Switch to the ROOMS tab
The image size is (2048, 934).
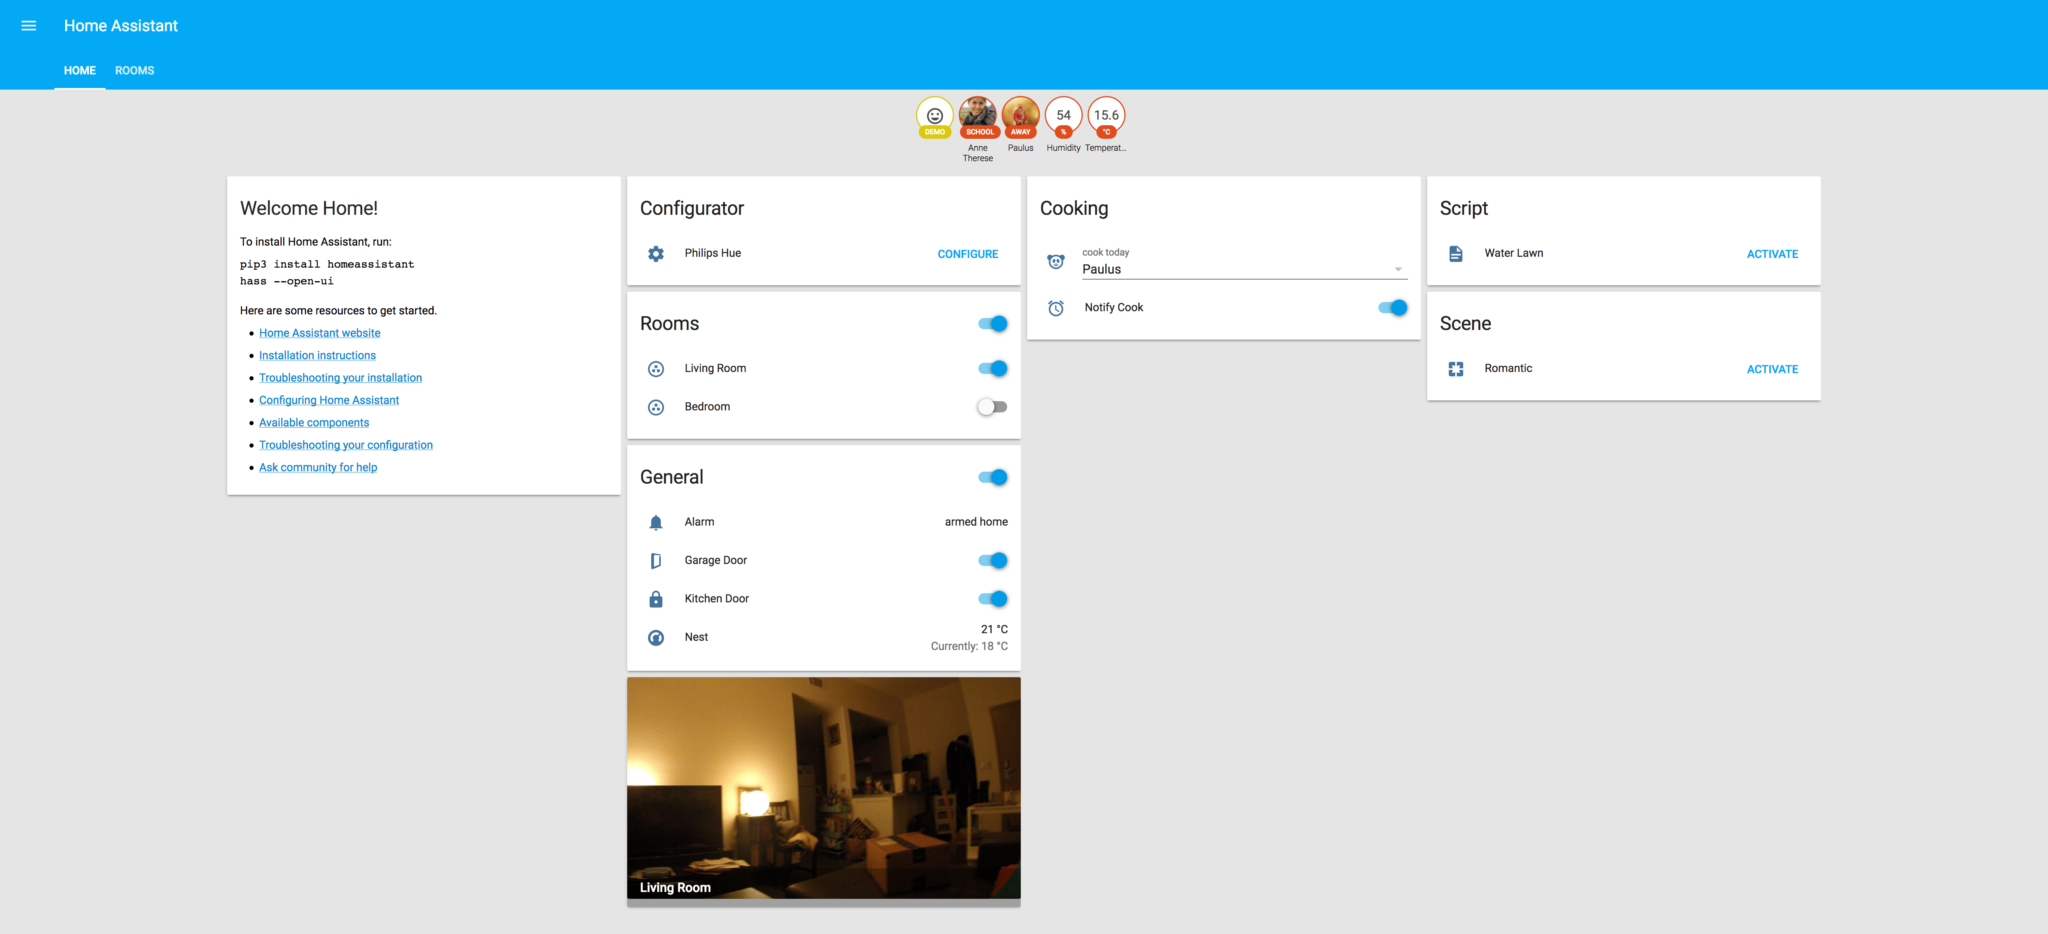tap(134, 70)
